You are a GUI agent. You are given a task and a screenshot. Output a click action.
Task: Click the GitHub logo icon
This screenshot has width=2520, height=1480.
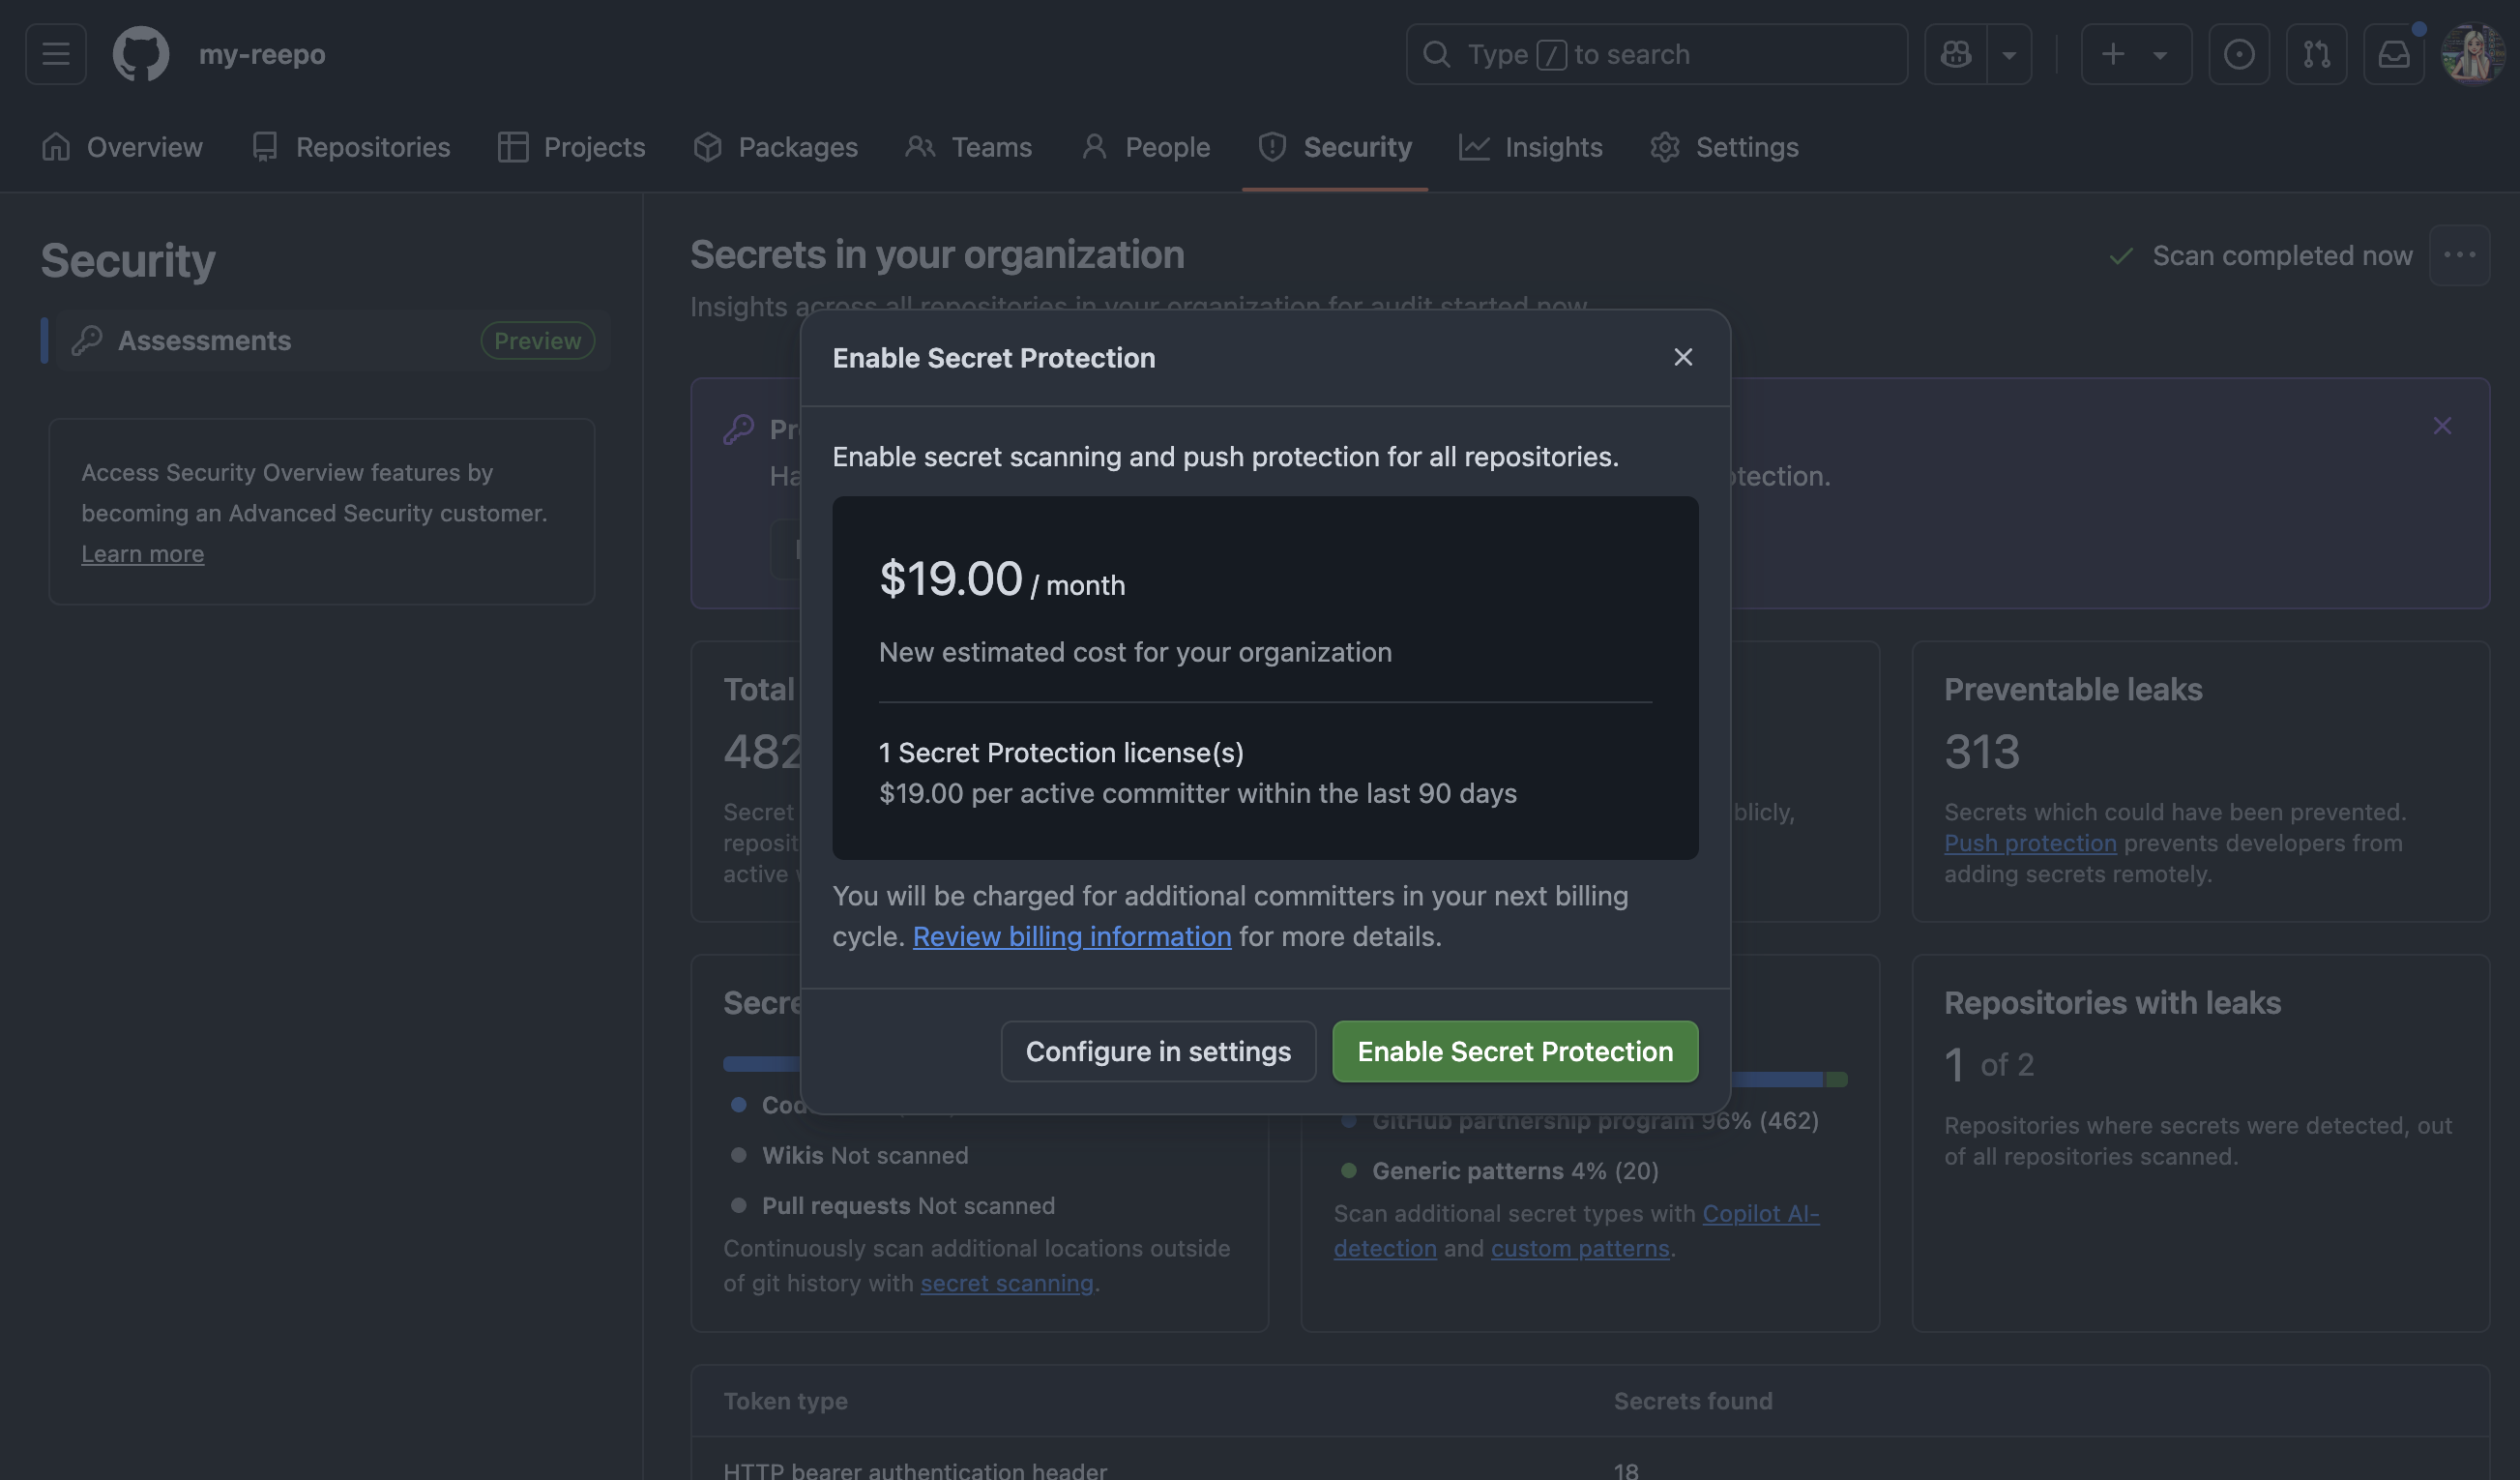pyautogui.click(x=140, y=54)
